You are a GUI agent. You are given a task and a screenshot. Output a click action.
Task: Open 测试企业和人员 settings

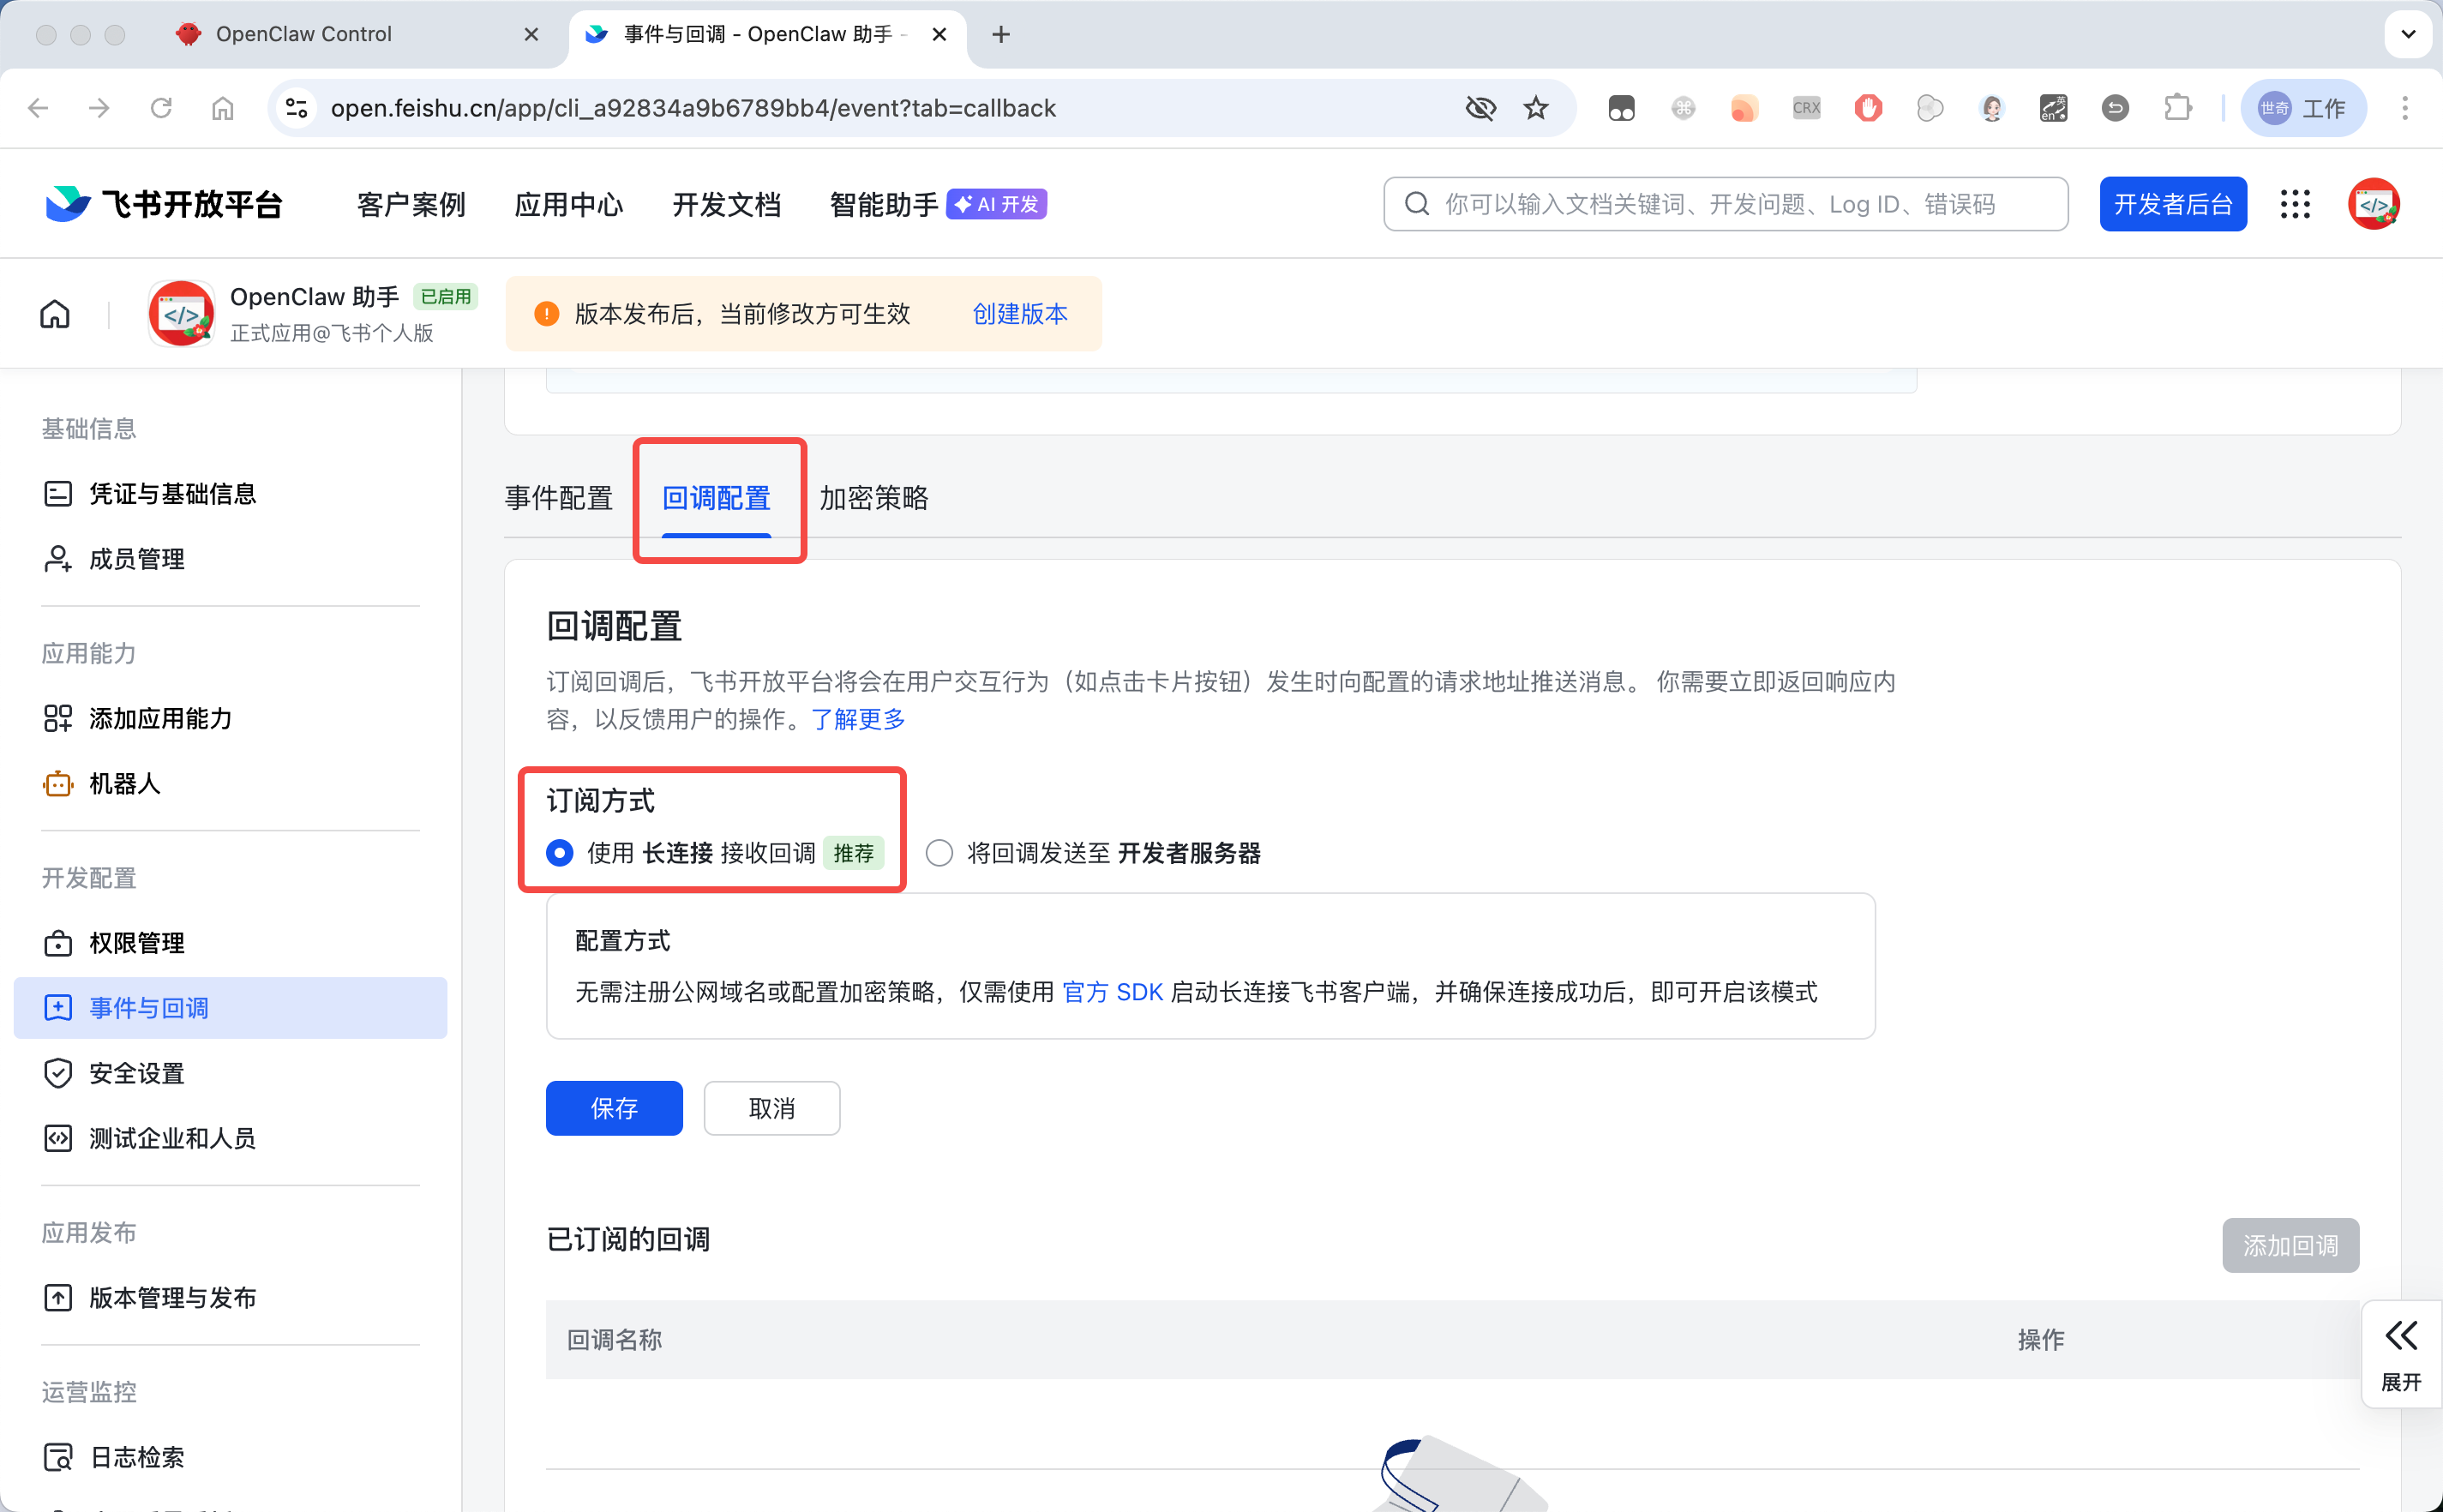click(172, 1138)
